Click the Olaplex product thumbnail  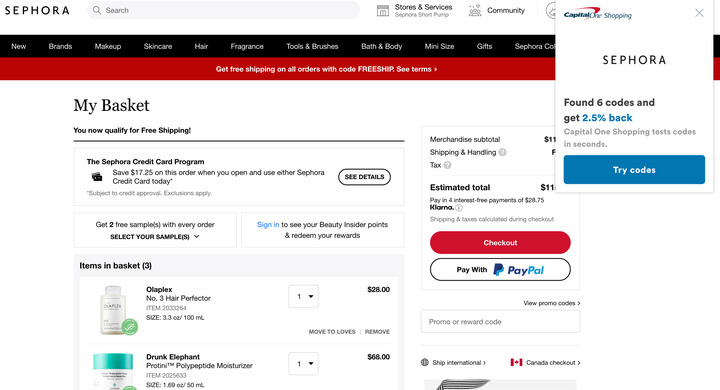(x=113, y=310)
